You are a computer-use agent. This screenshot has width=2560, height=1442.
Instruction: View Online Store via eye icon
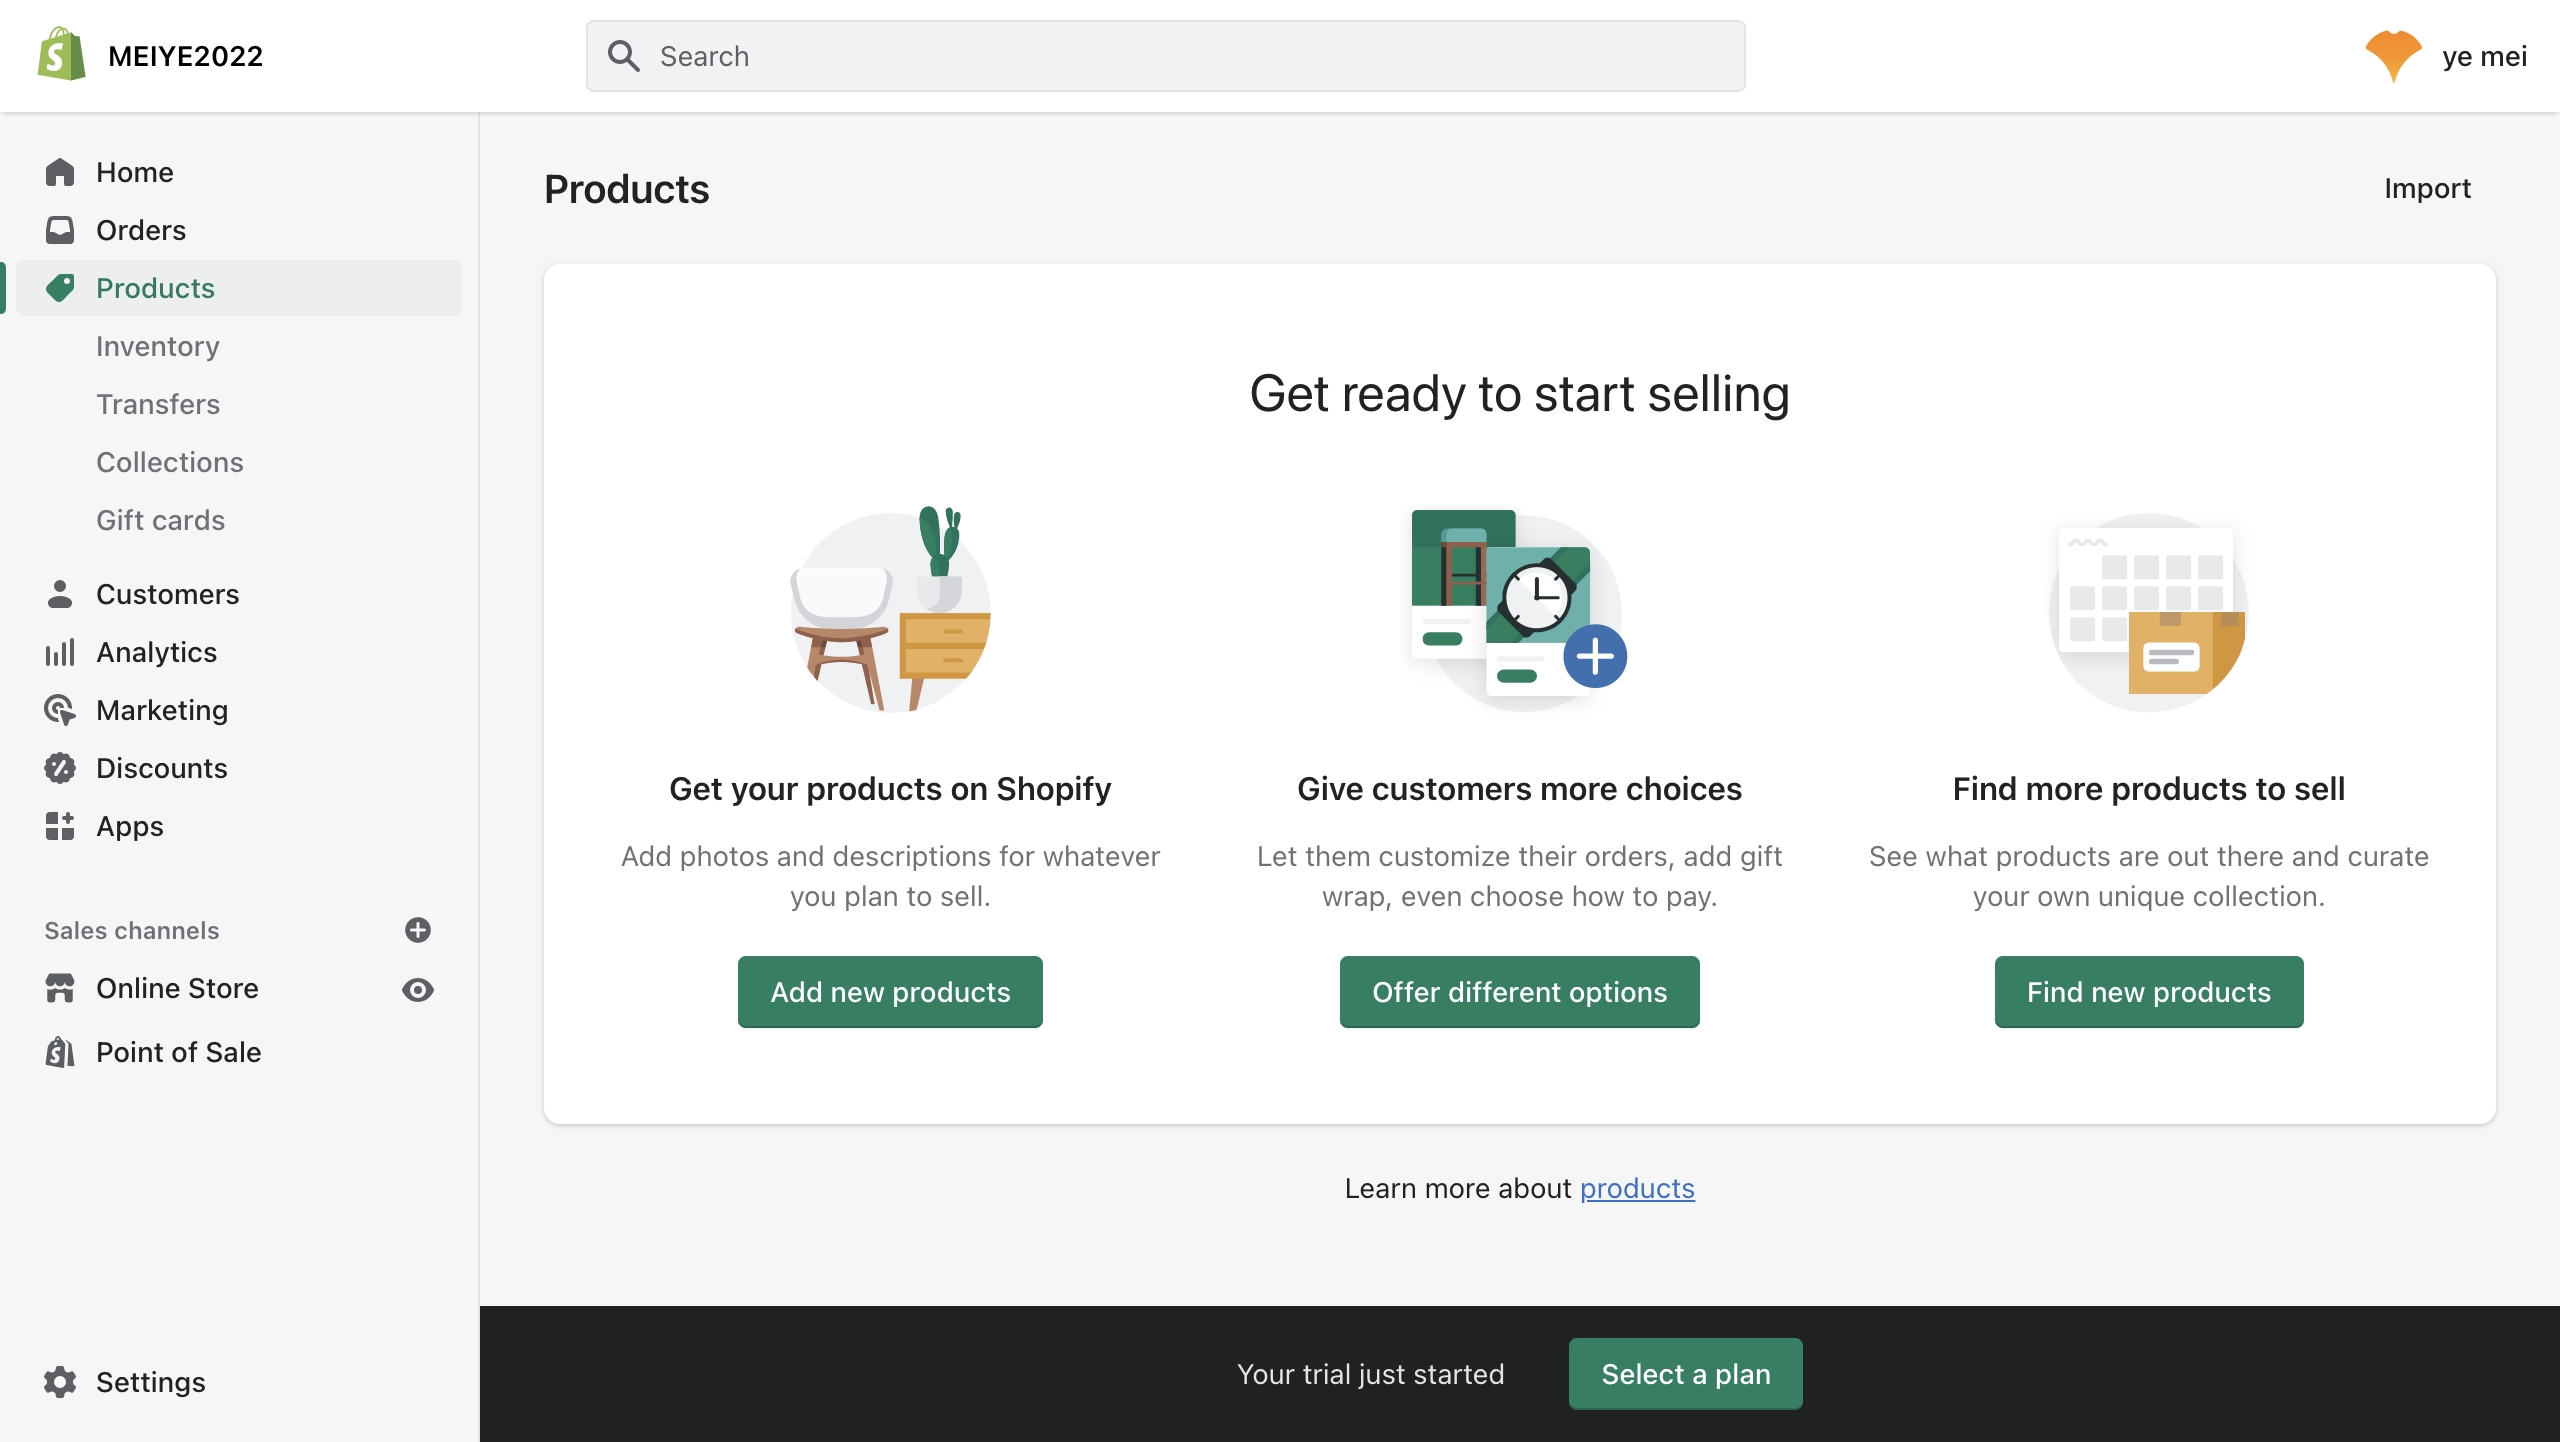pos(418,990)
